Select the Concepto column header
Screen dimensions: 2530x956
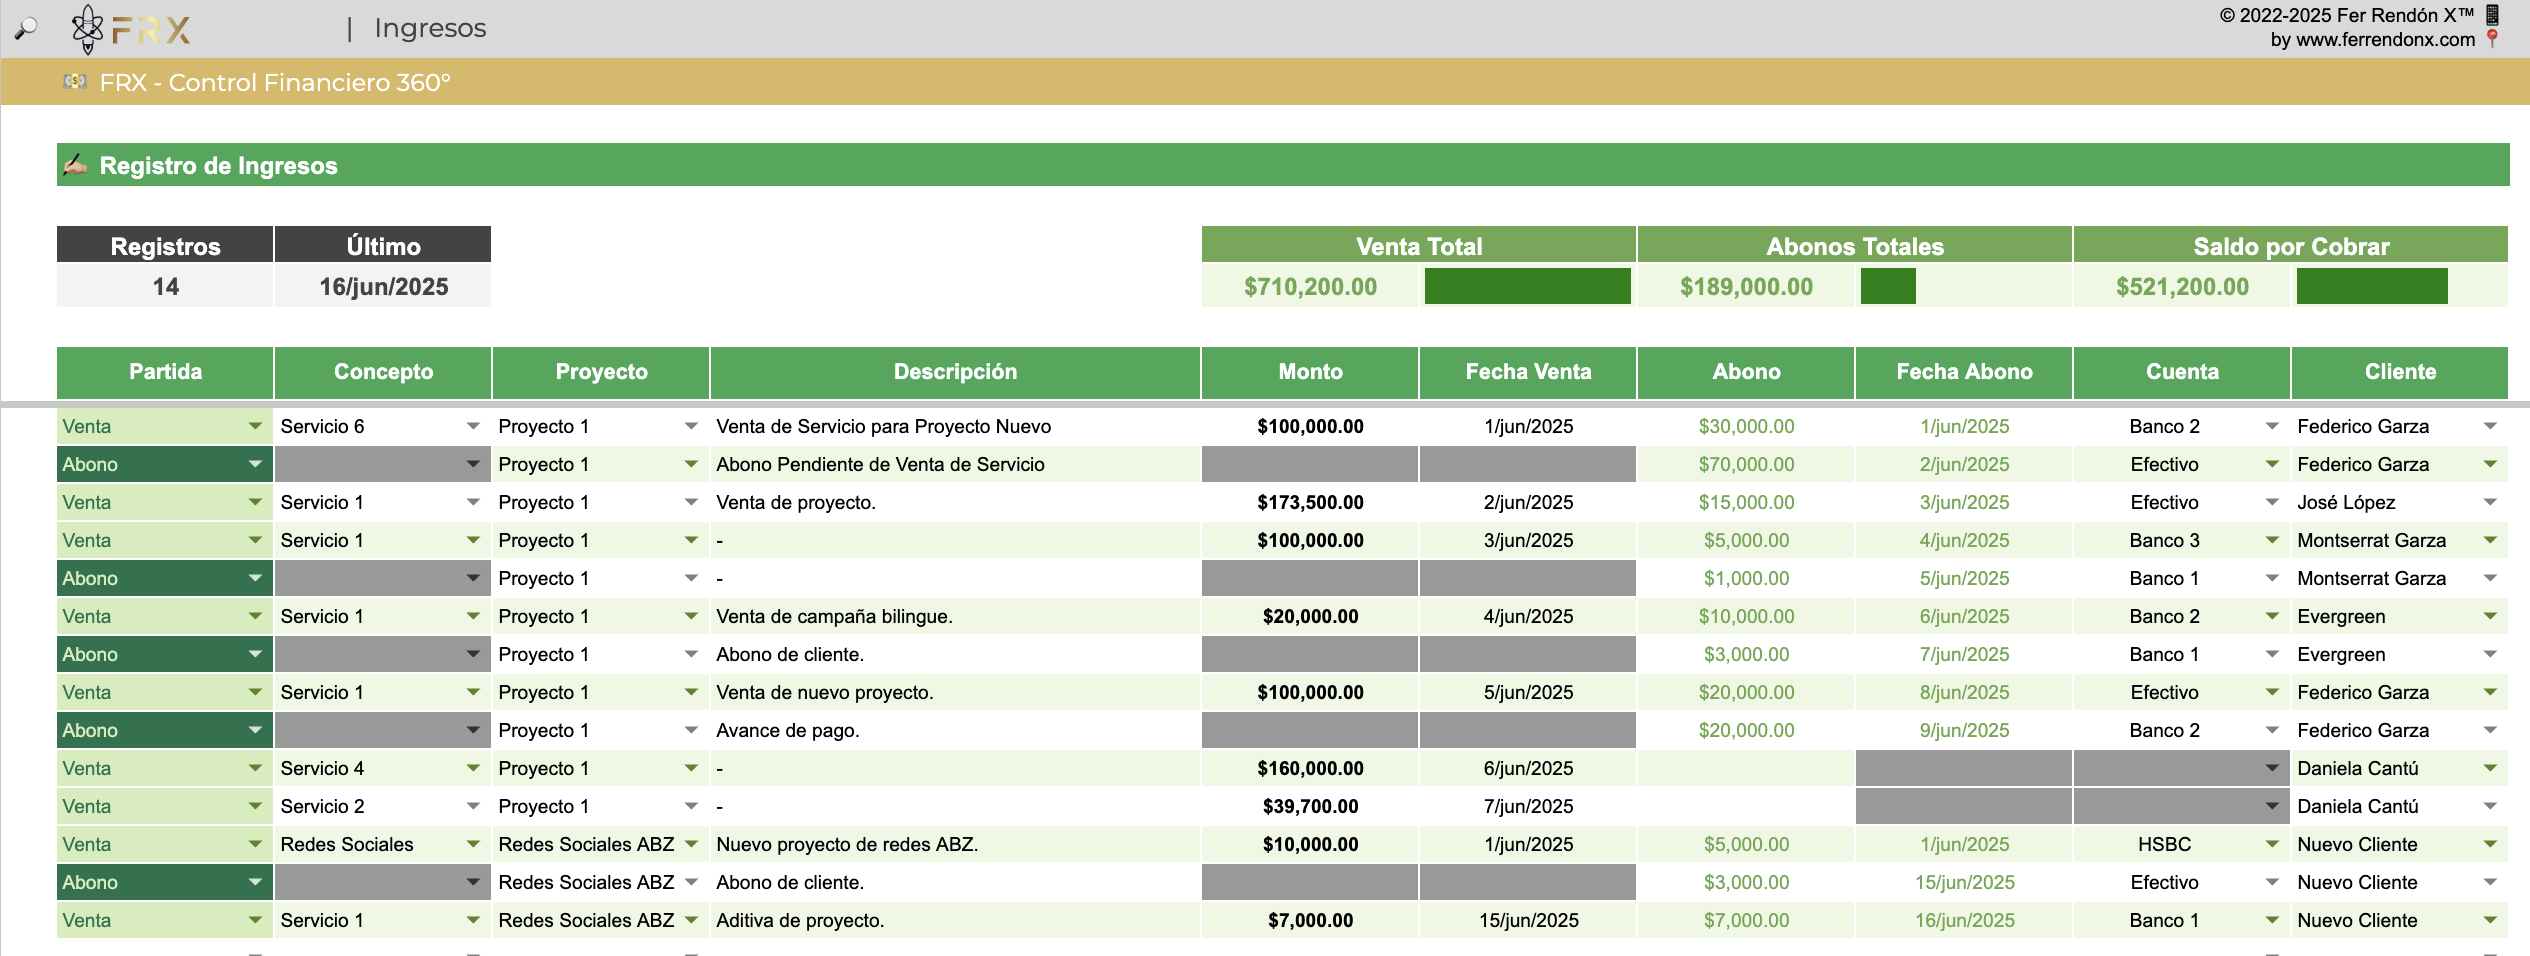383,372
